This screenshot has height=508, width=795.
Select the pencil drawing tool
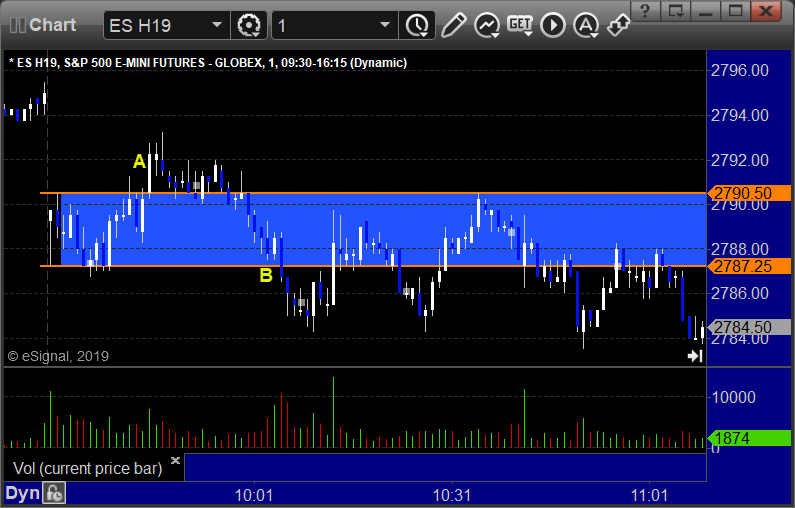click(453, 25)
